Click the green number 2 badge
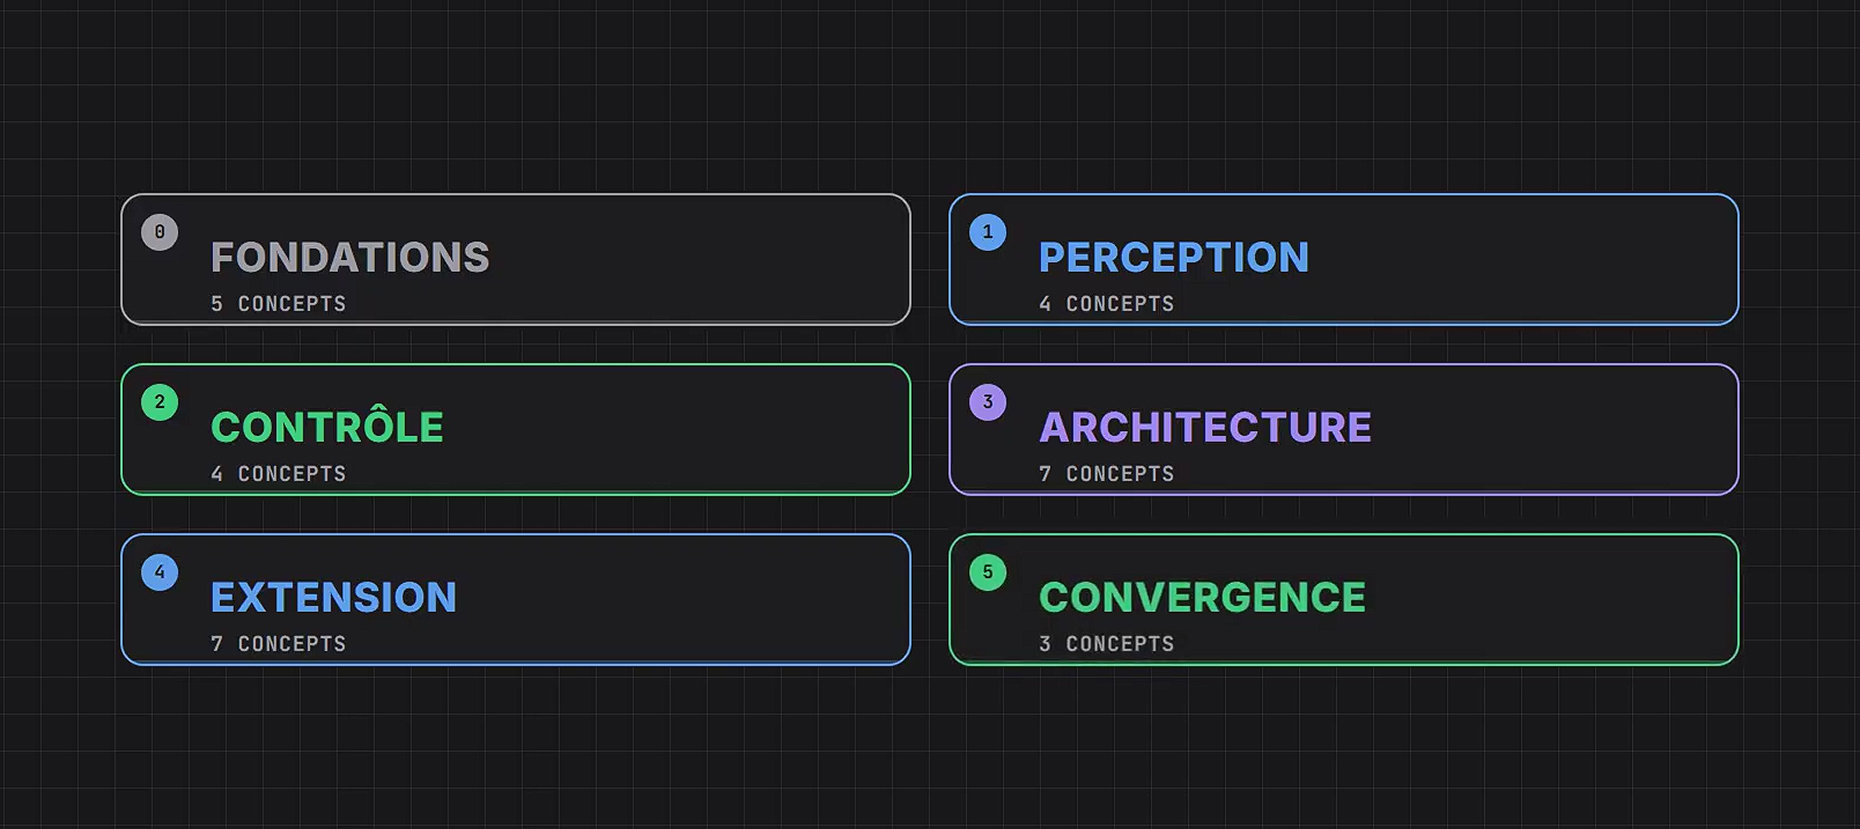This screenshot has width=1860, height=829. 160,402
